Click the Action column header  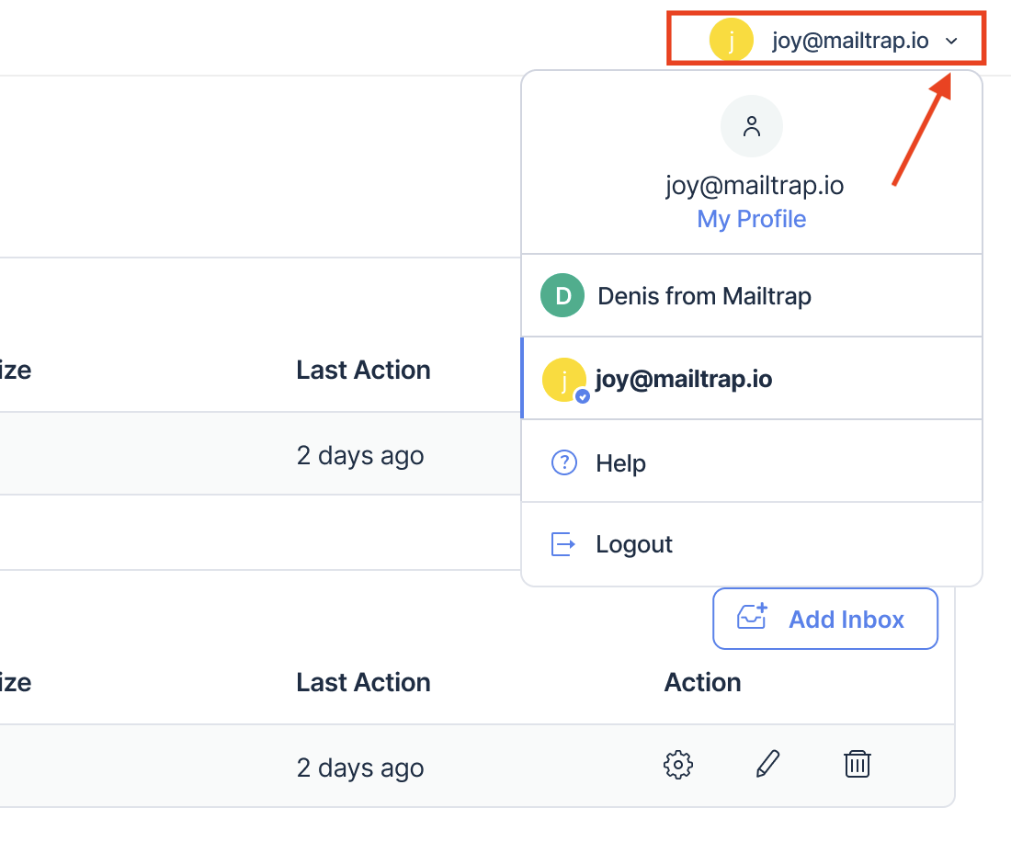coord(703,682)
